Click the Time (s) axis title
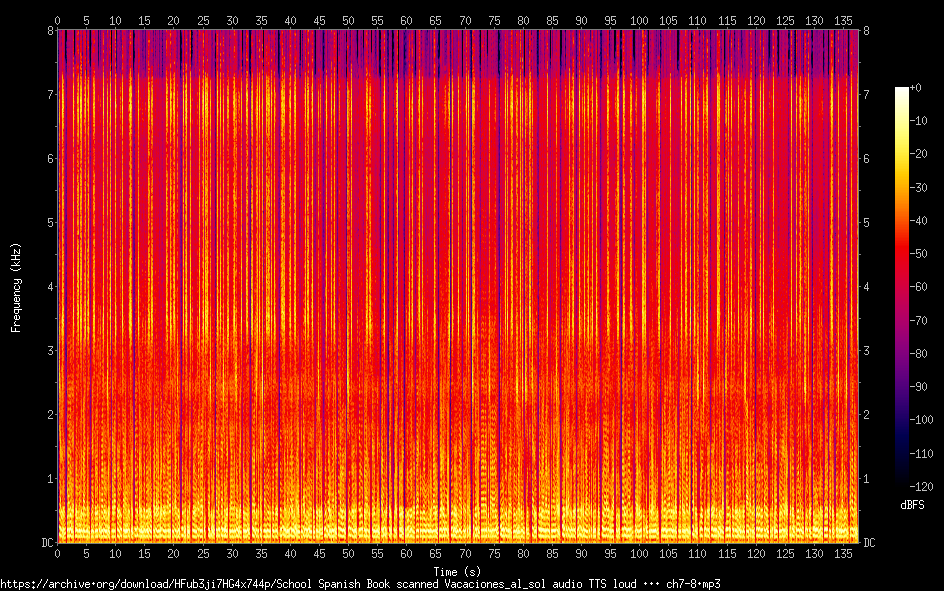The height and width of the screenshot is (591, 944). coord(457,572)
